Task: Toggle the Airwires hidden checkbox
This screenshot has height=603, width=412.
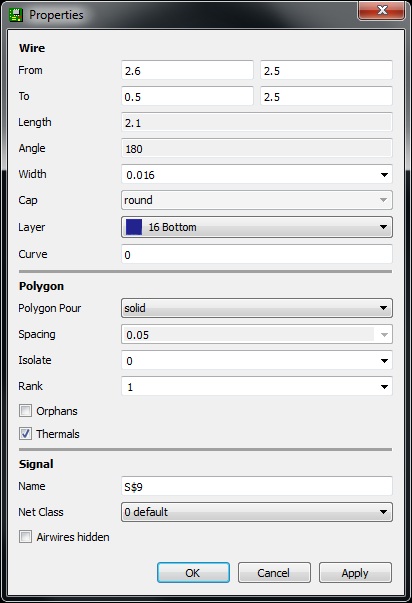Action: point(25,536)
